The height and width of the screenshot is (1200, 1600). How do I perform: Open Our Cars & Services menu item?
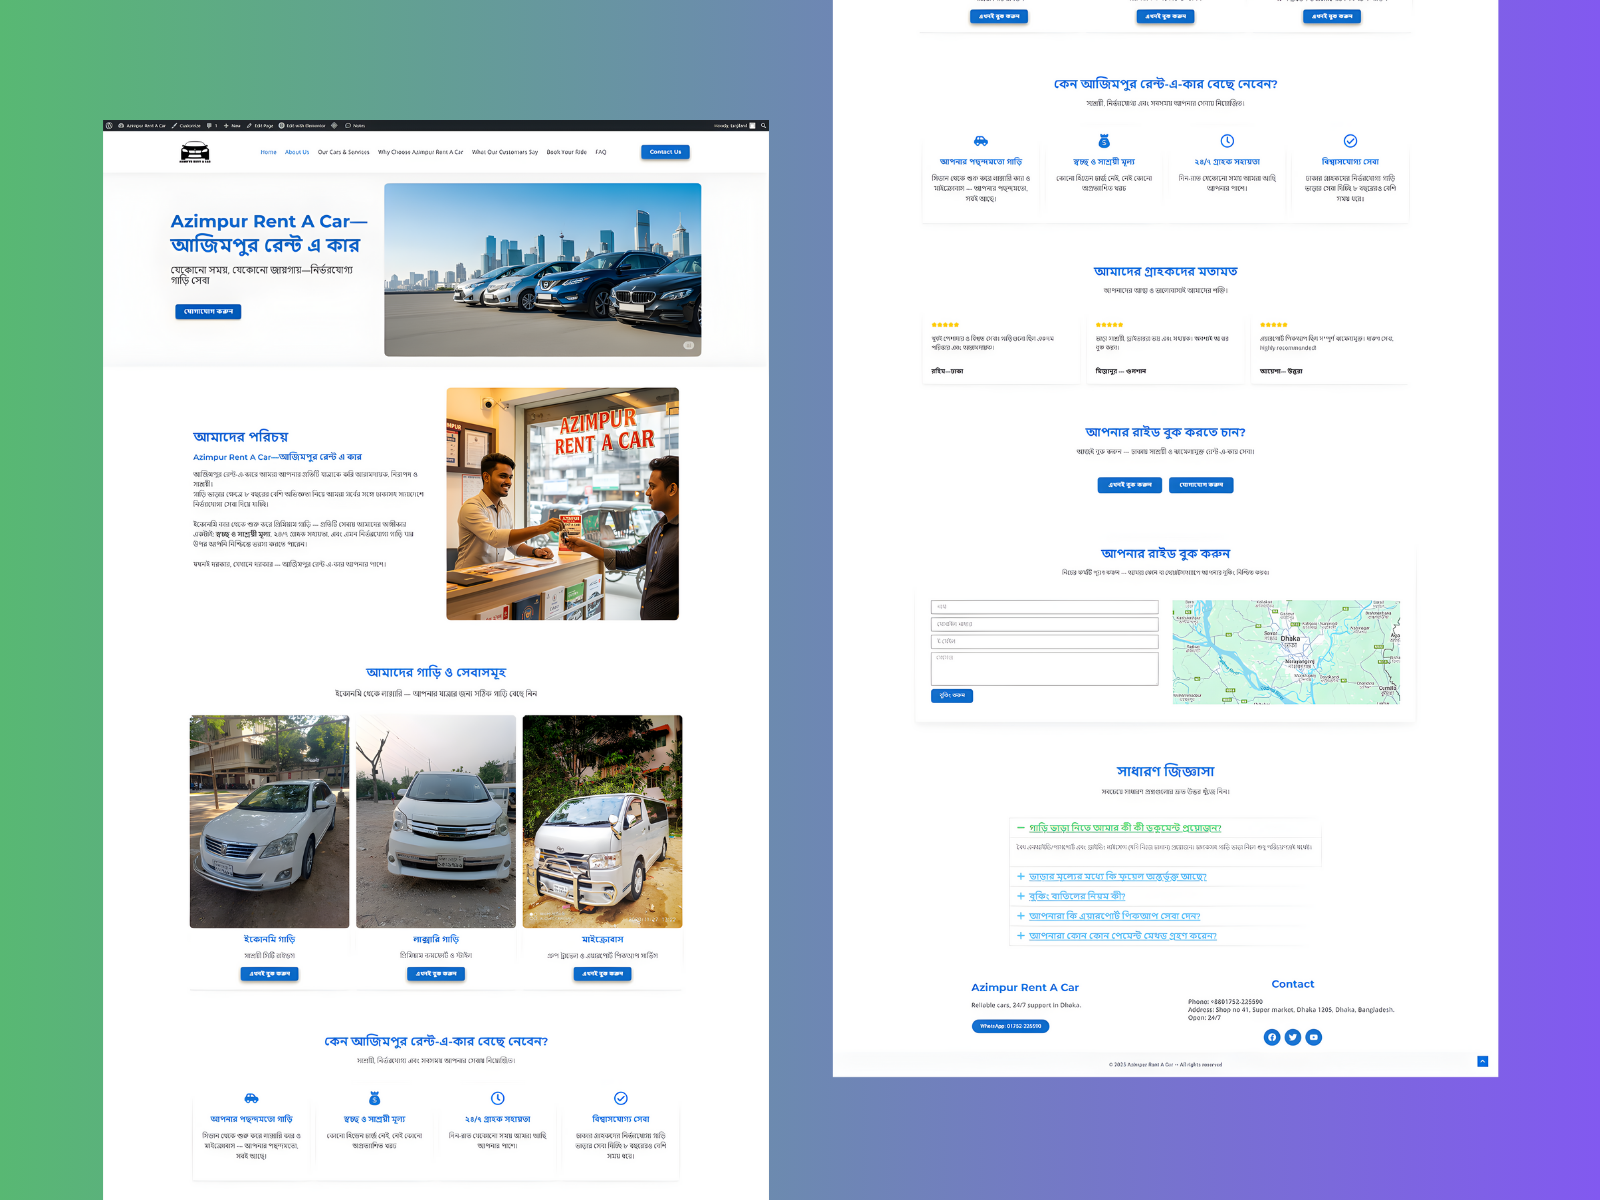click(343, 152)
